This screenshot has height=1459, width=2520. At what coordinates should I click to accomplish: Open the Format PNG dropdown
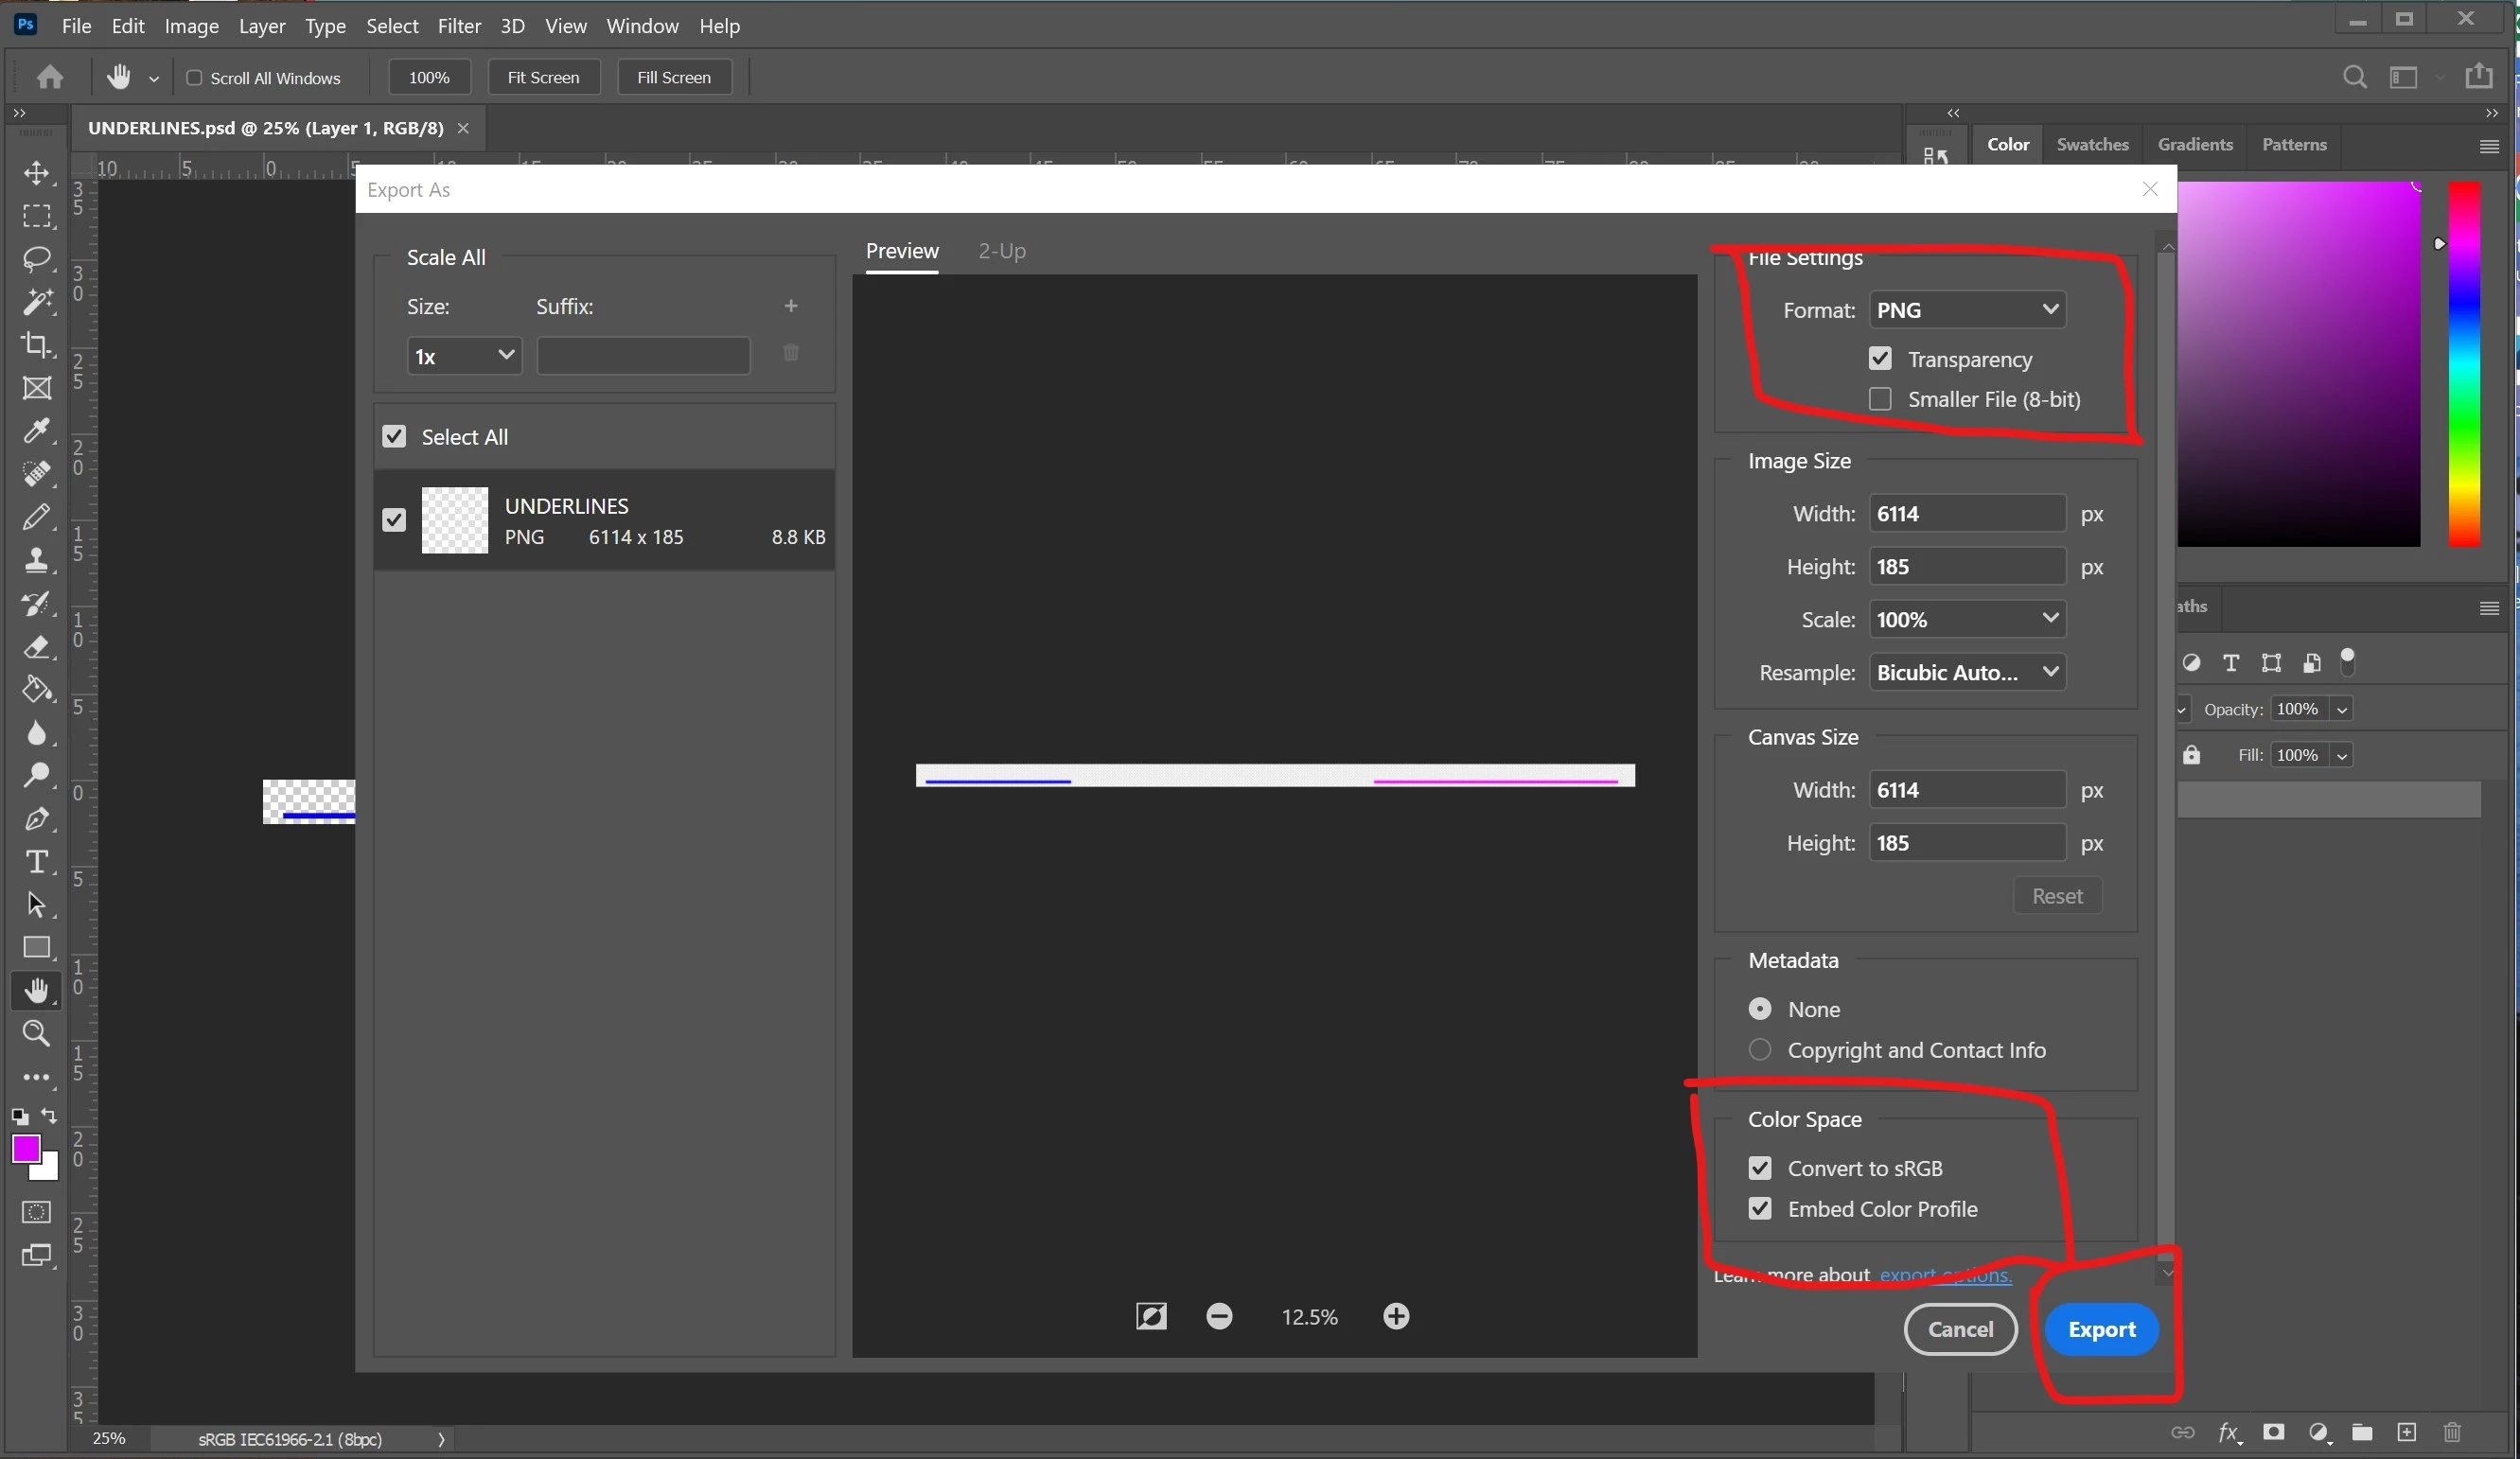1966,310
